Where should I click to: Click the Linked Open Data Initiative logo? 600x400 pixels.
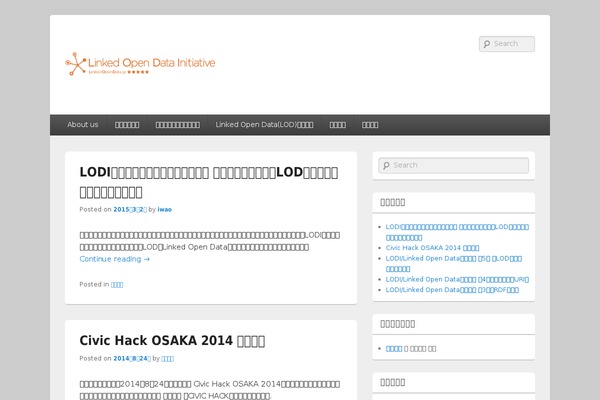pyautogui.click(x=140, y=64)
